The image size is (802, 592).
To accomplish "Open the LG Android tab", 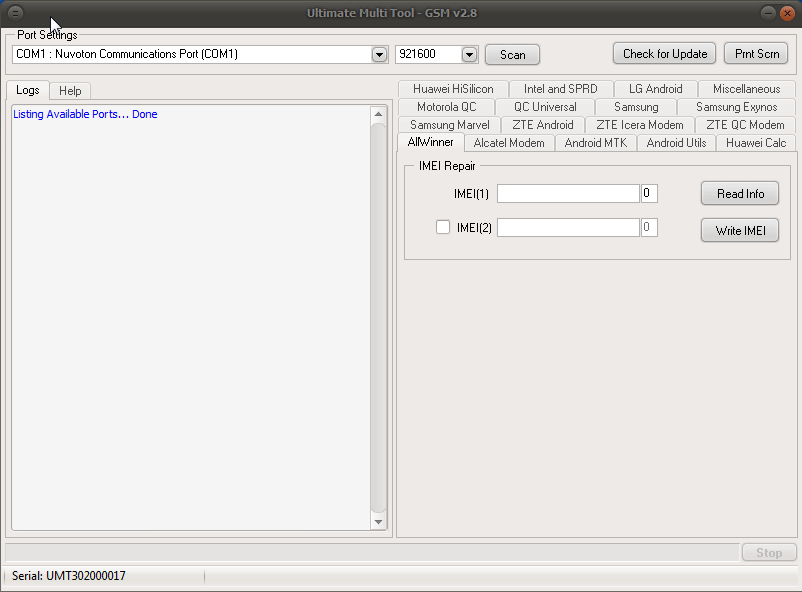I will [x=656, y=89].
